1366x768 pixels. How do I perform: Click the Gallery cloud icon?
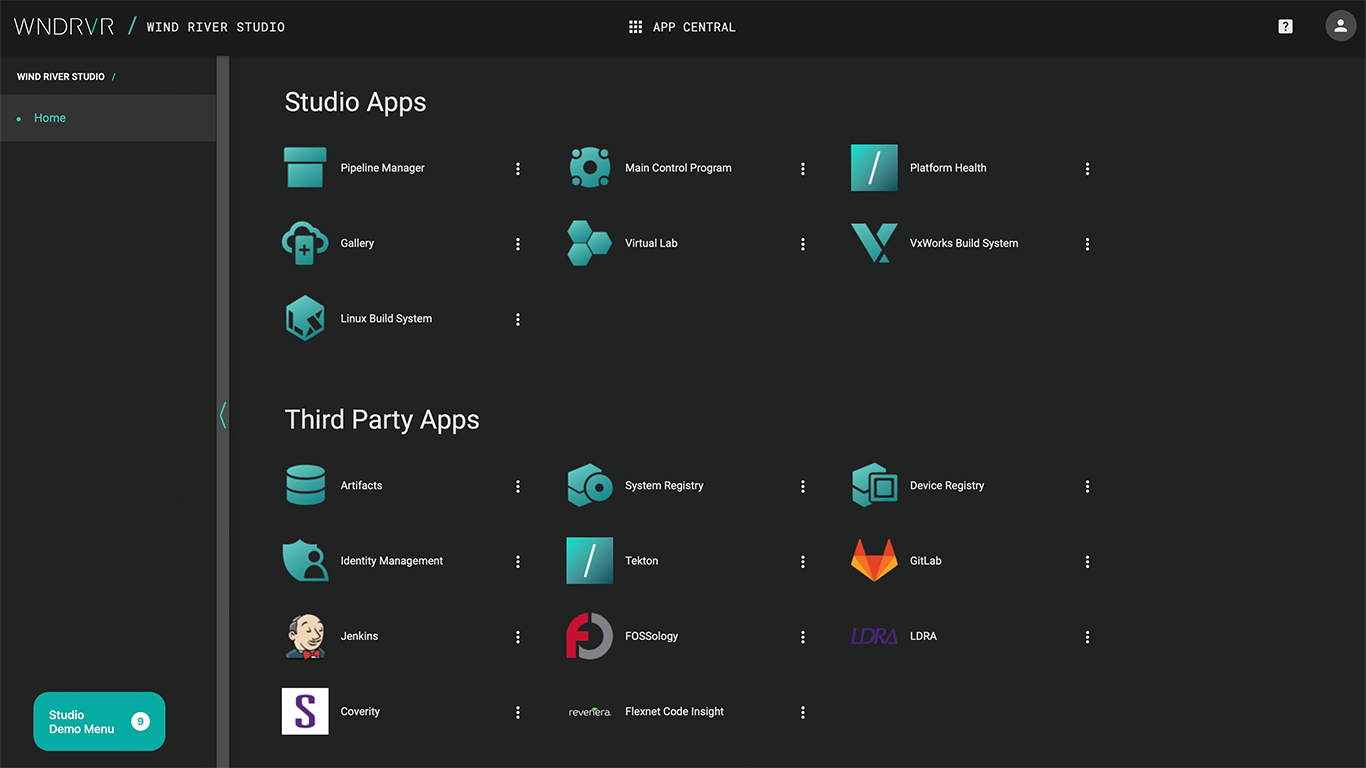[305, 243]
